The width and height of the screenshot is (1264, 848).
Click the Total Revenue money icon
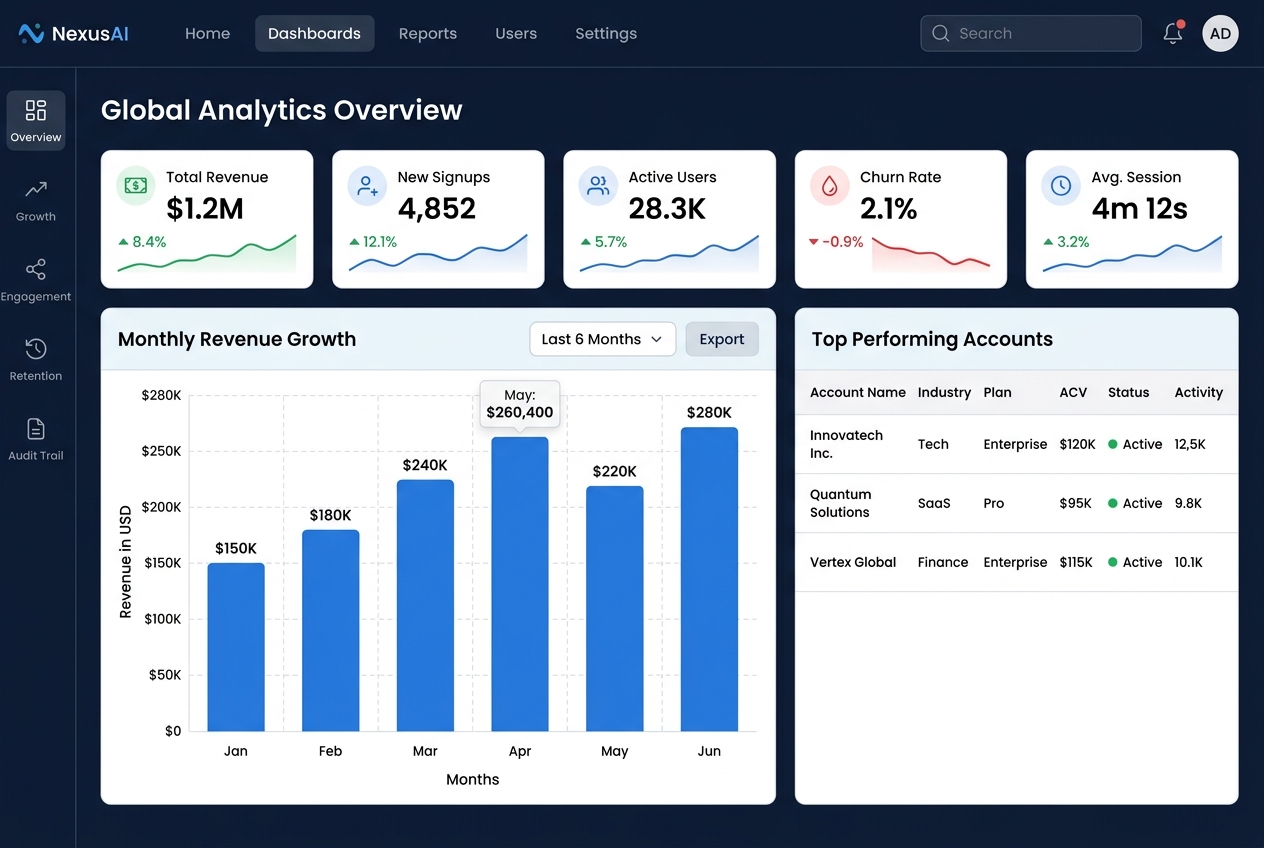click(x=136, y=186)
